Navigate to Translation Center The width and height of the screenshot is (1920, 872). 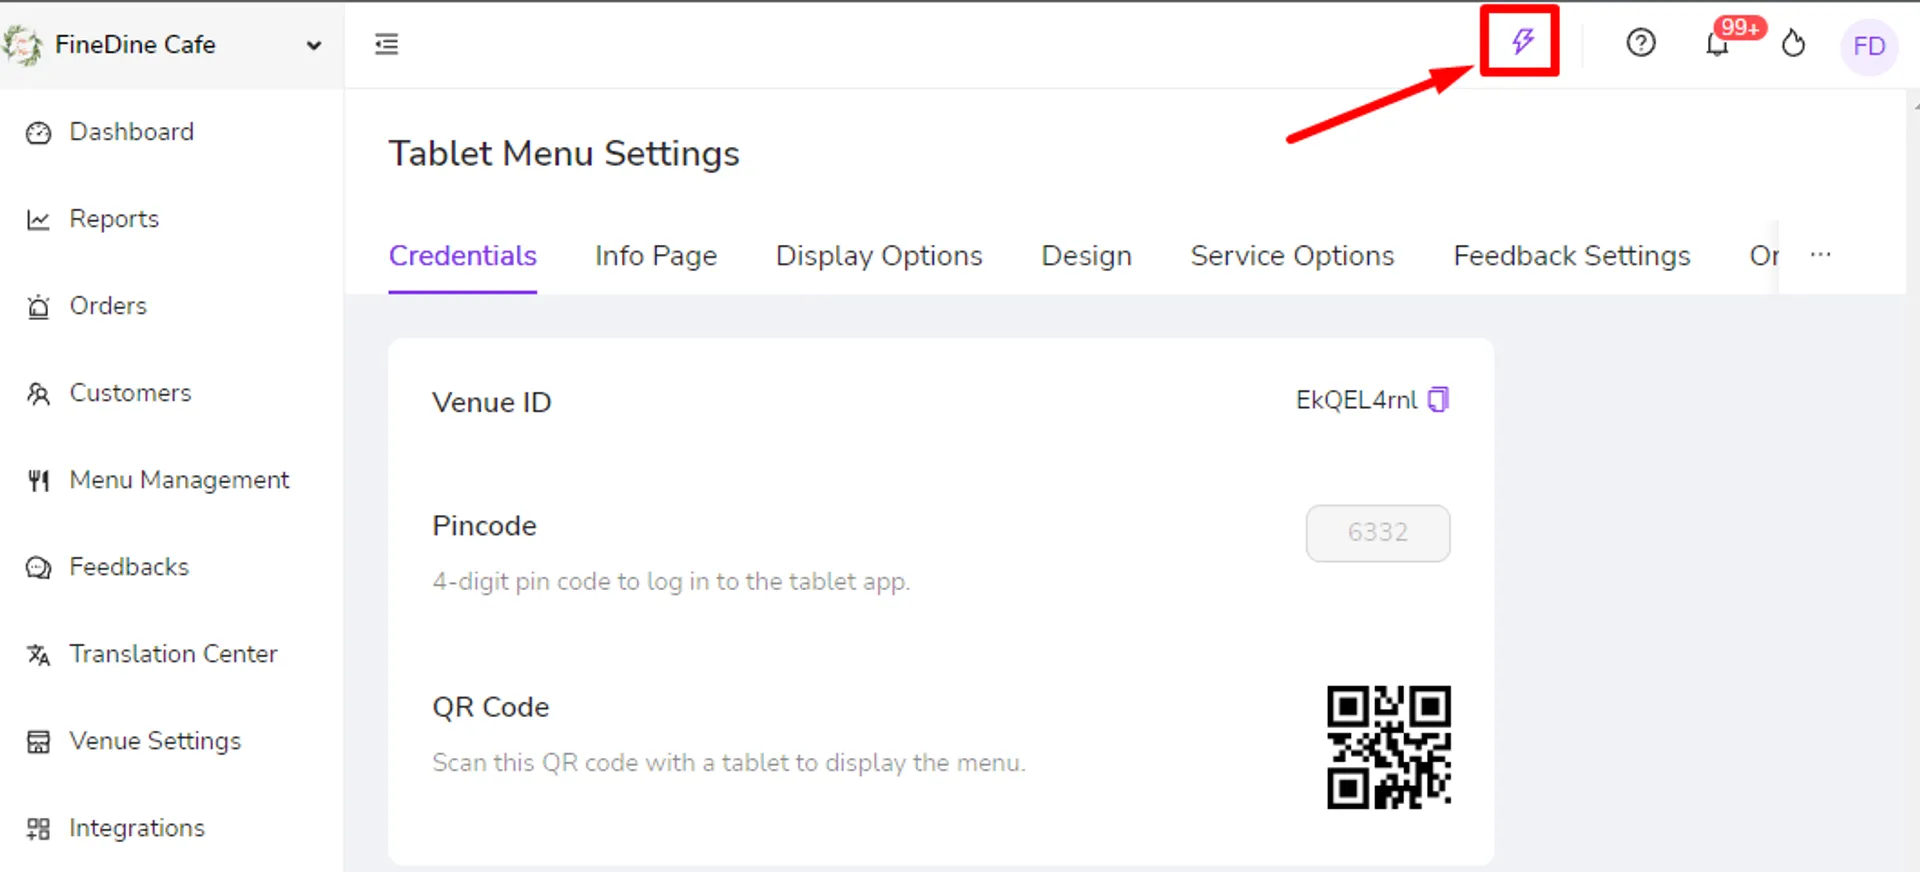click(x=152, y=654)
